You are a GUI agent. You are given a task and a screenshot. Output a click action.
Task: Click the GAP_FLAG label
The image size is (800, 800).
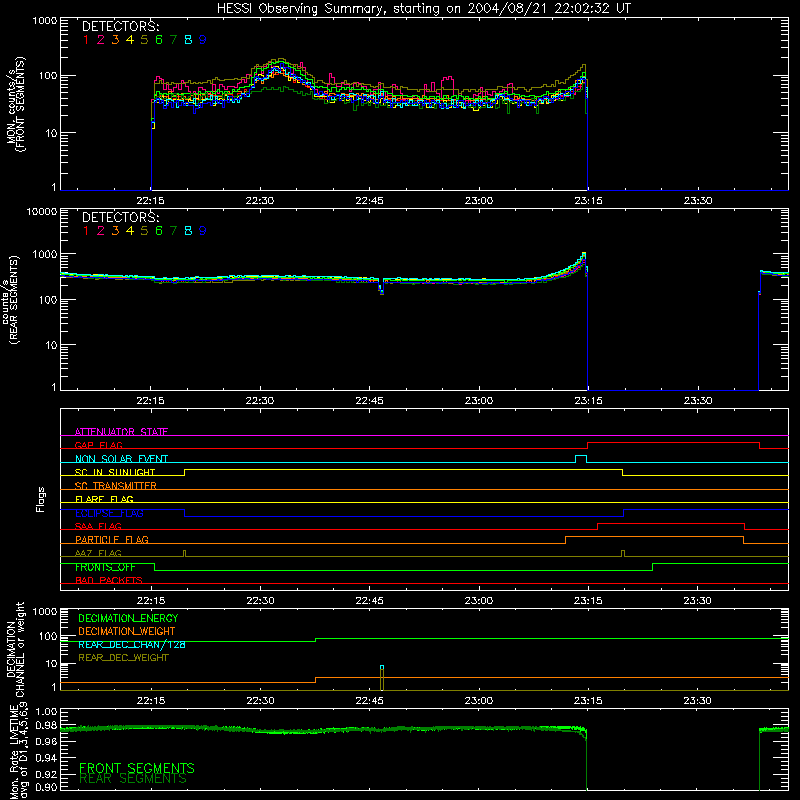[98, 445]
